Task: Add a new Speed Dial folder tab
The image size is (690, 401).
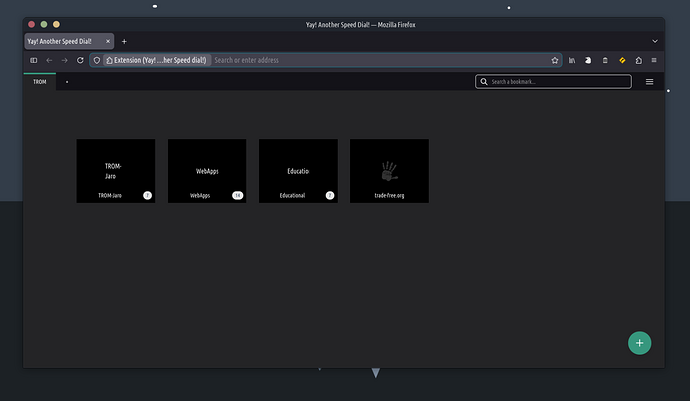Action: (67, 82)
